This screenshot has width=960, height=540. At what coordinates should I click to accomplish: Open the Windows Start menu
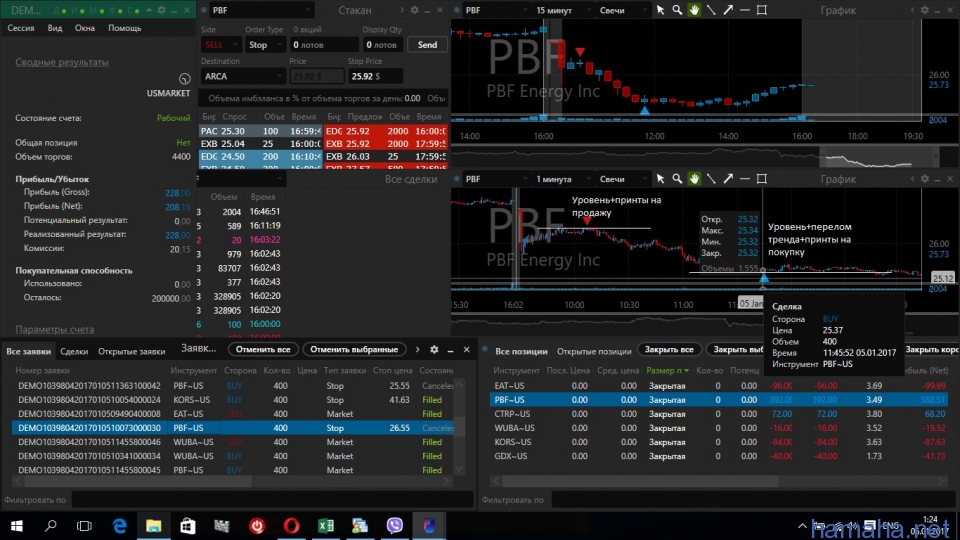[x=17, y=526]
